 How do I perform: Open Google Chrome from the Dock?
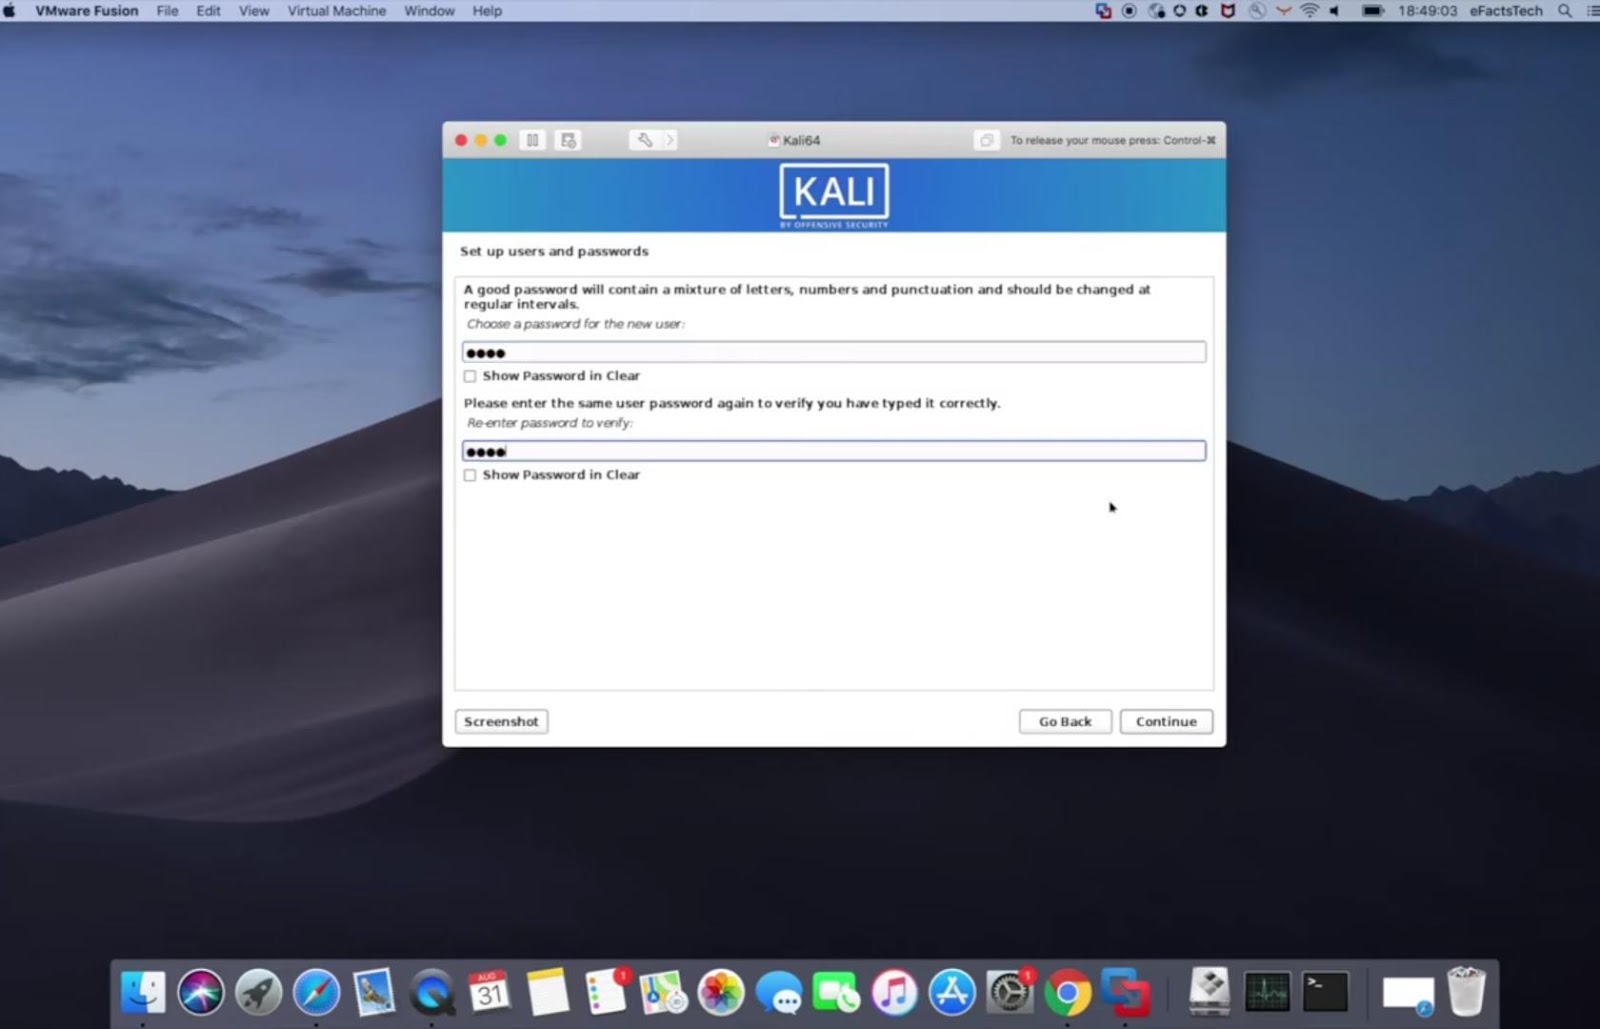point(1068,992)
